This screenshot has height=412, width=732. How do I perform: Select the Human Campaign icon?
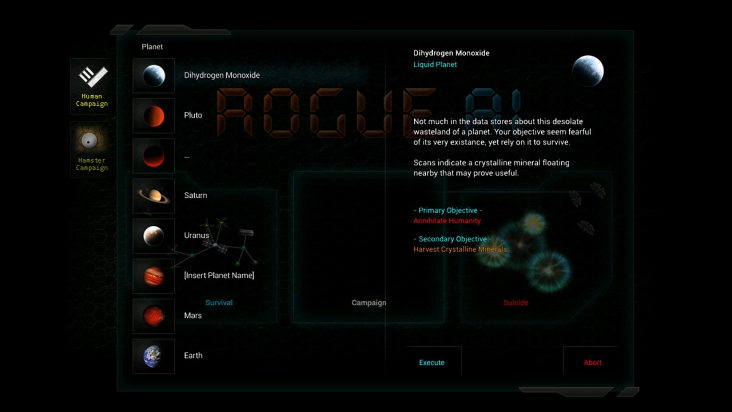point(92,86)
